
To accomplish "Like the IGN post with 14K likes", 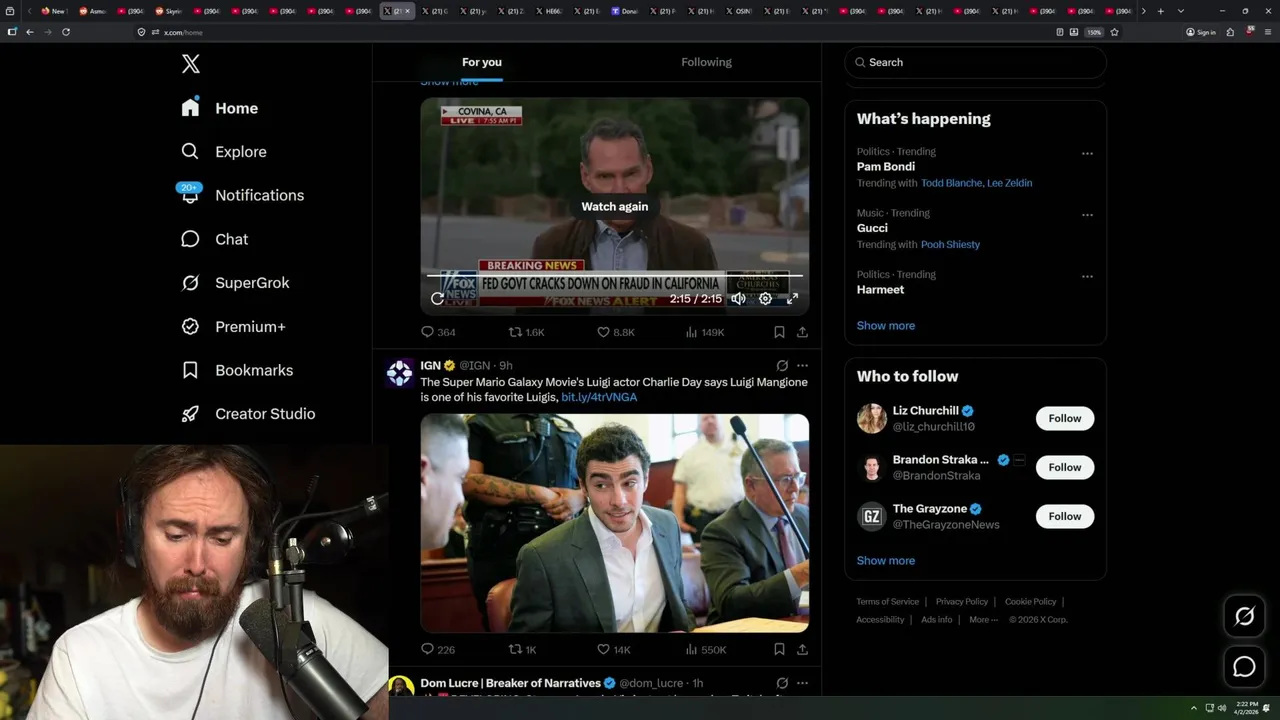I will coord(614,649).
